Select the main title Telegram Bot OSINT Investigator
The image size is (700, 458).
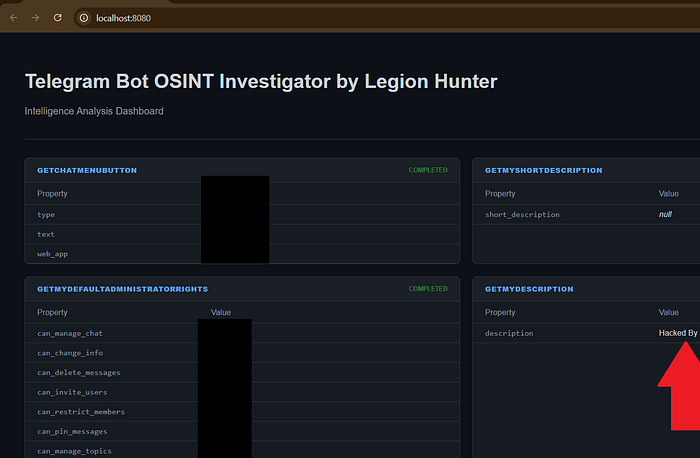pos(261,82)
